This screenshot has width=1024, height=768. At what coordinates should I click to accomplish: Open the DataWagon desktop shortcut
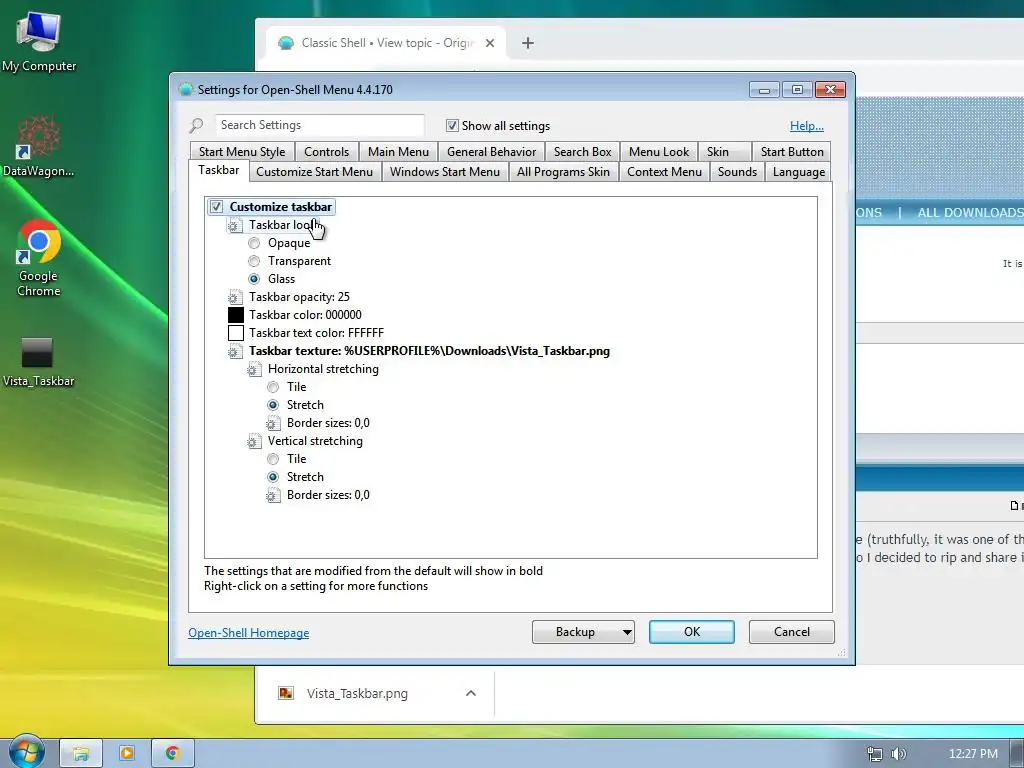pos(39,146)
